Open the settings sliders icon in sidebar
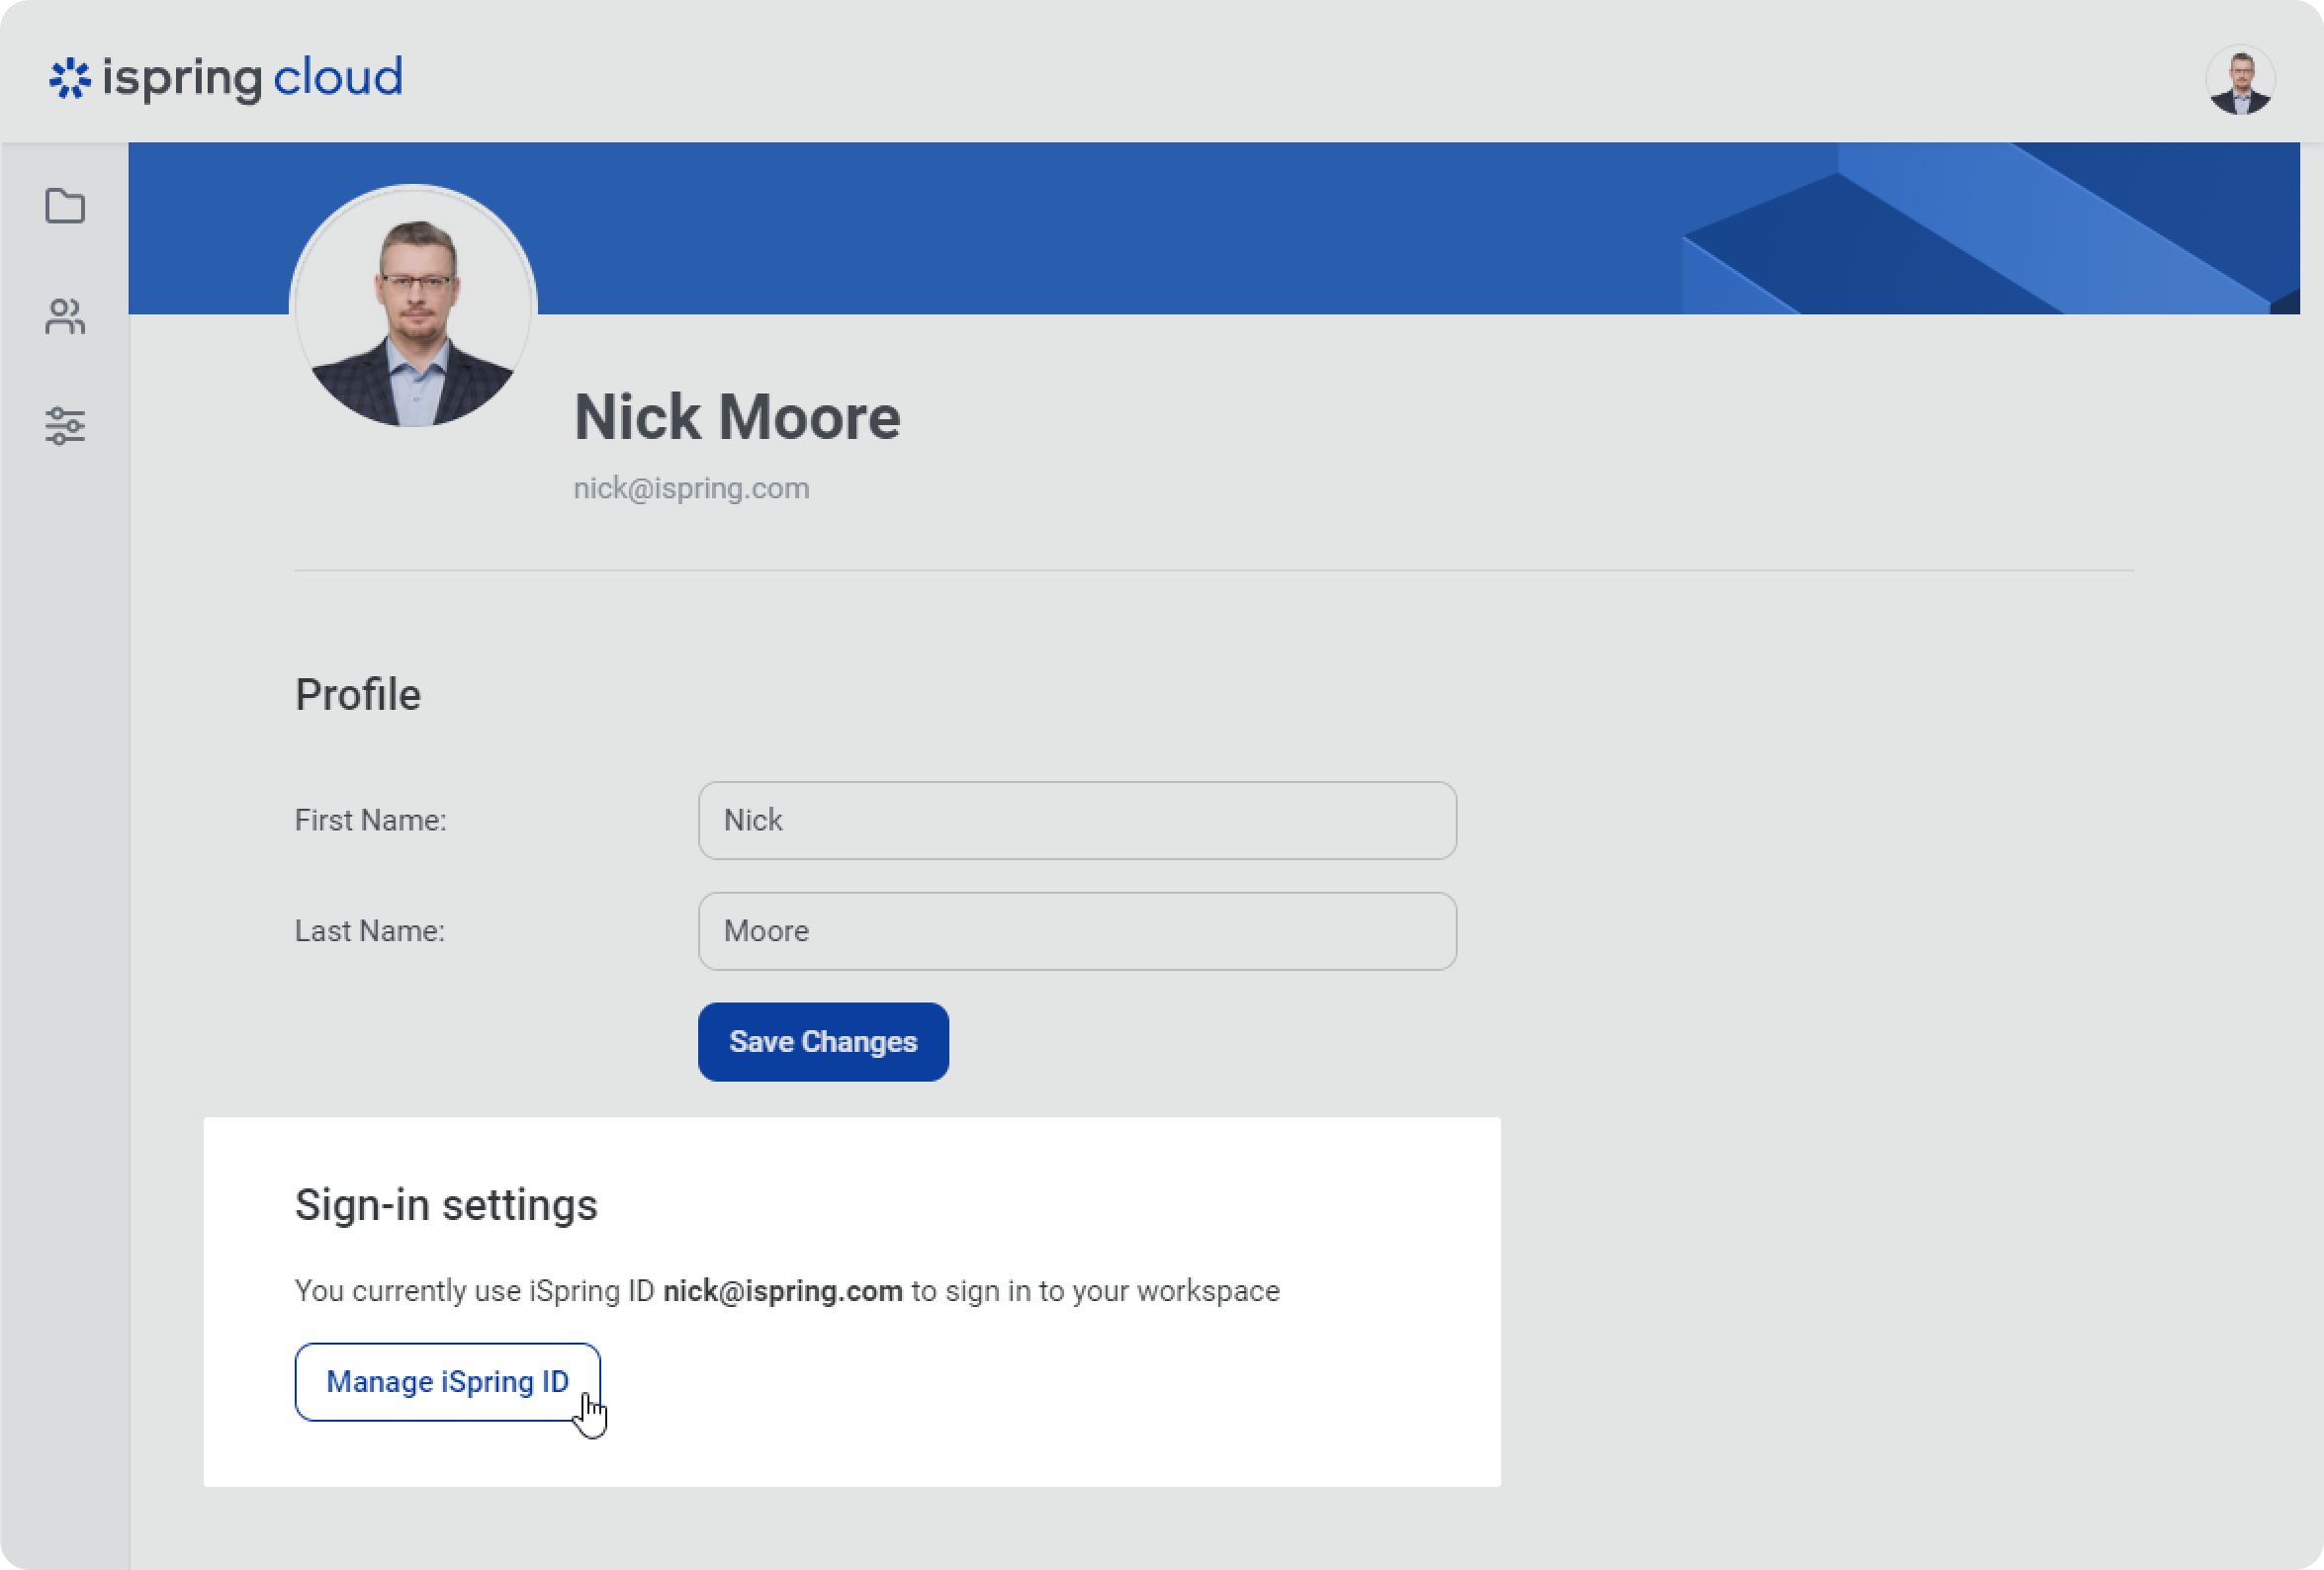 pos(65,426)
